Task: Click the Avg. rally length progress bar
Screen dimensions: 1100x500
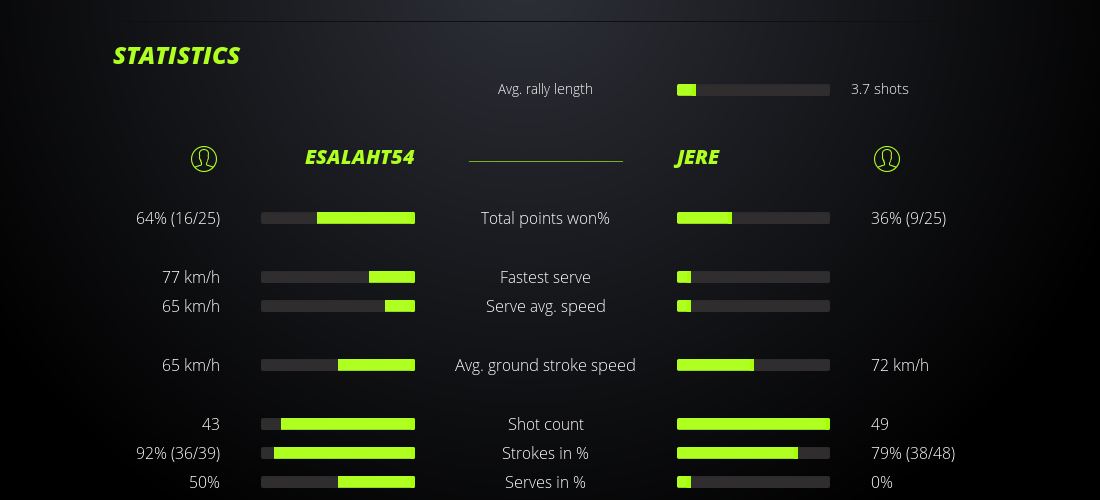Action: [x=753, y=90]
